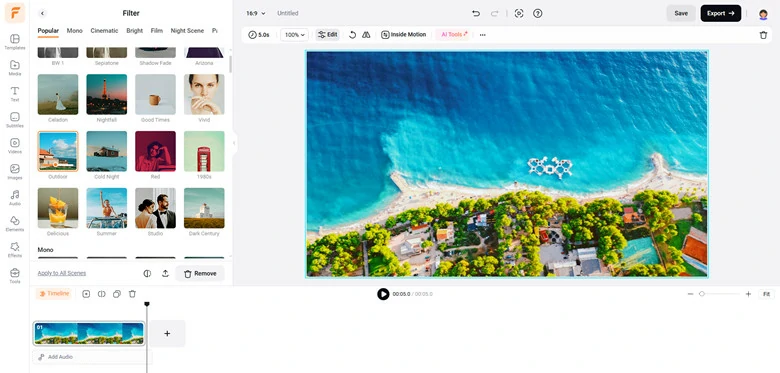Open the Inside Motion button
780x373 pixels.
click(403, 35)
